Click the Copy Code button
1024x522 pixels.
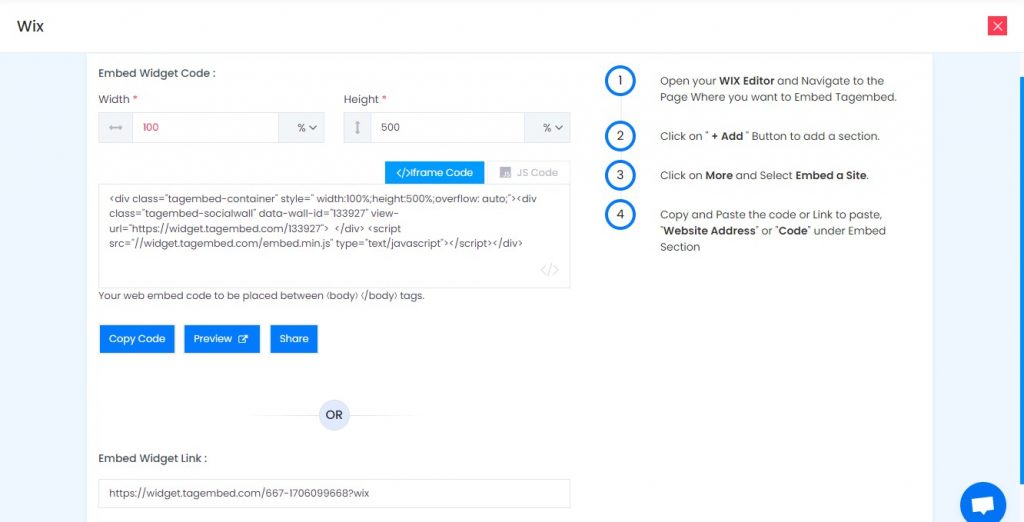coord(137,339)
